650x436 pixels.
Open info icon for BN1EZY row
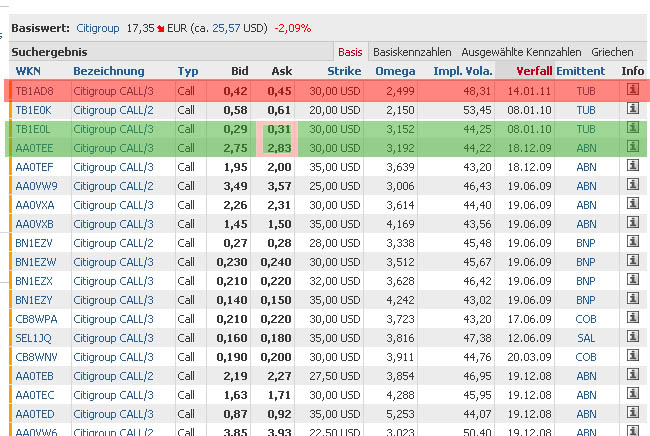click(633, 298)
